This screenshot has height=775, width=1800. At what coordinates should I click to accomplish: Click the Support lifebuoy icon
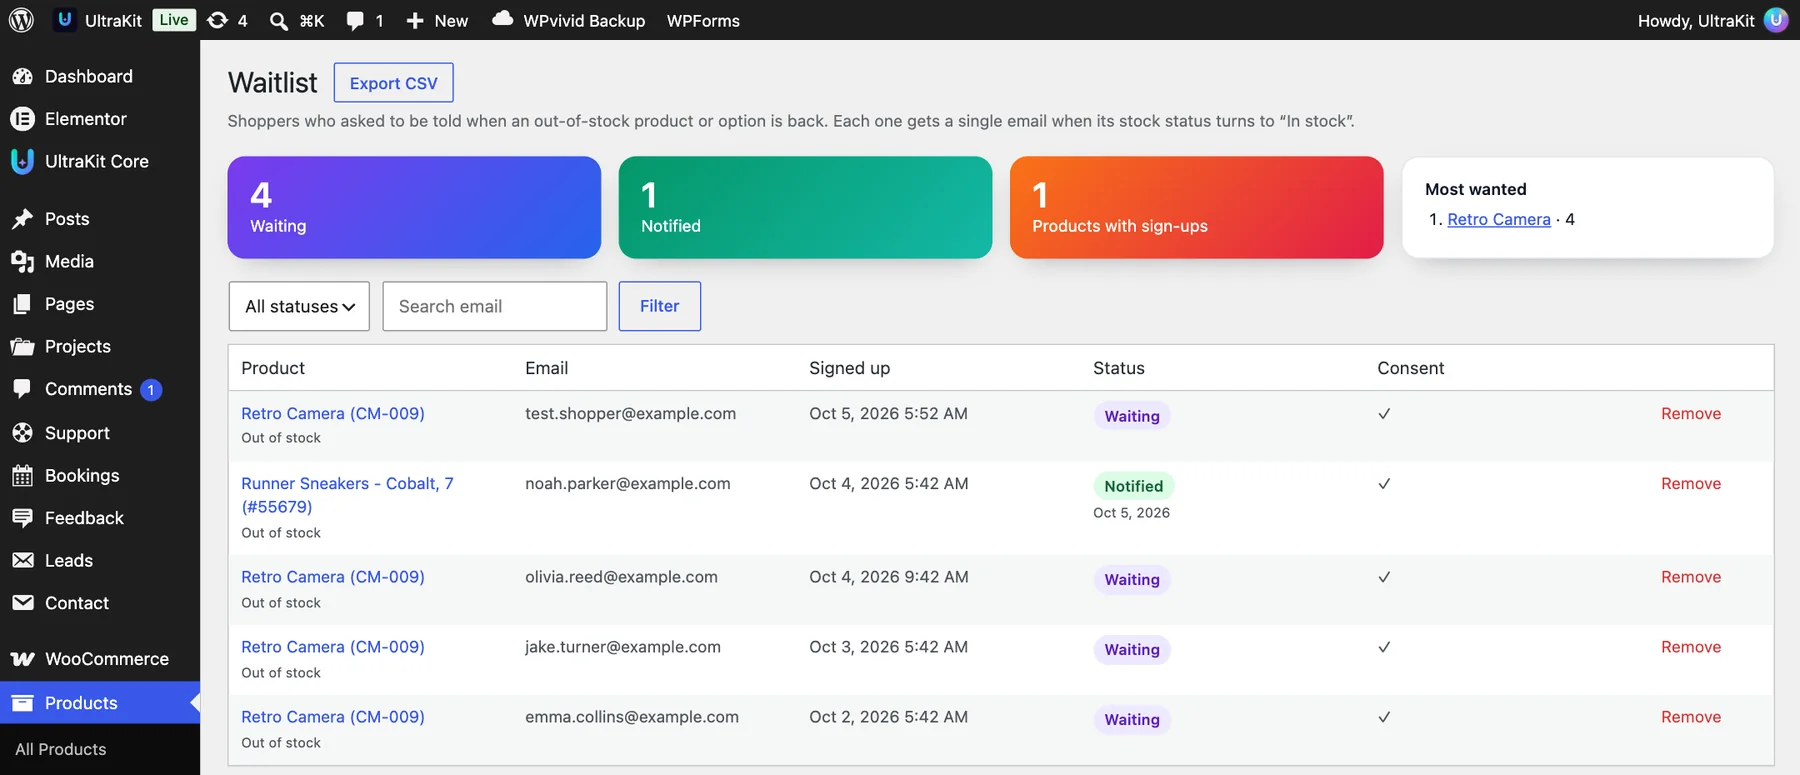click(x=22, y=433)
